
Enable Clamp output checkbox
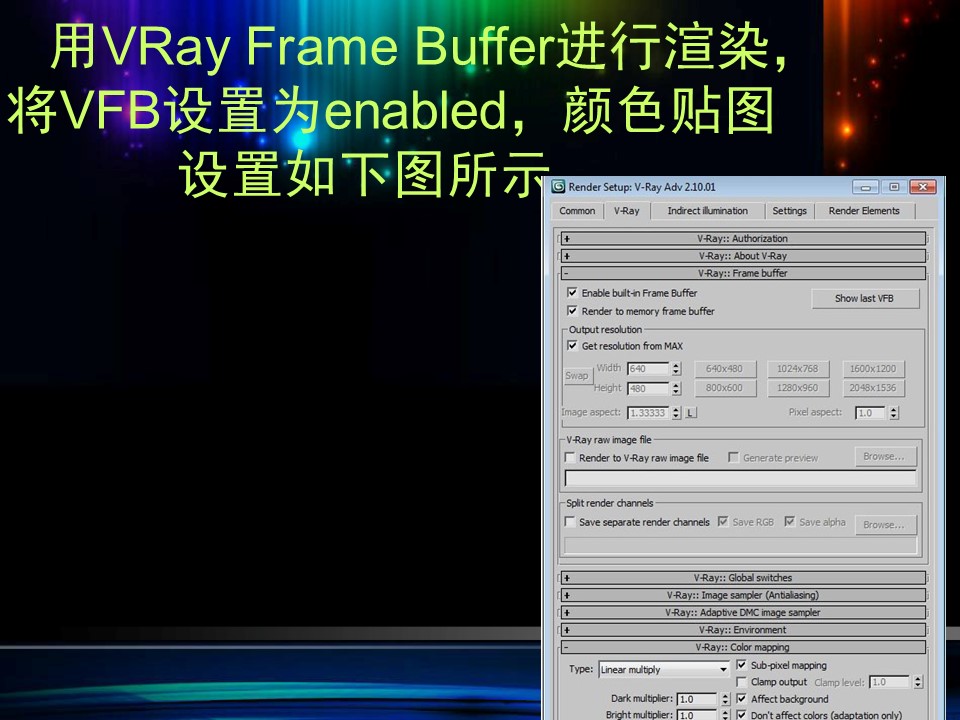pyautogui.click(x=741, y=682)
